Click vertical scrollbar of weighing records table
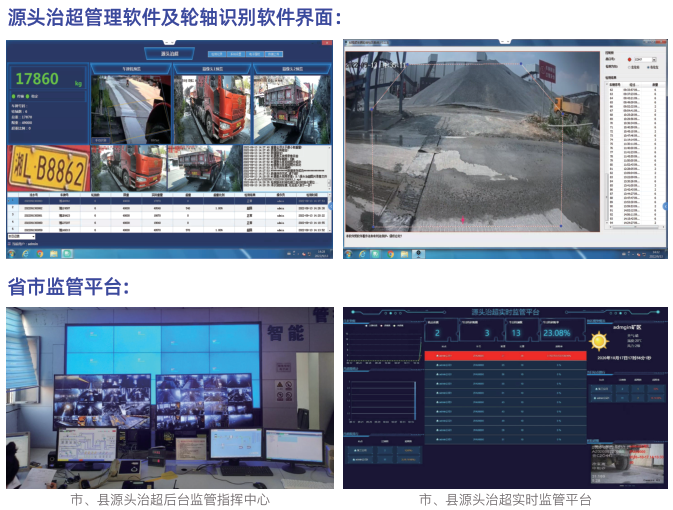 pos(330,212)
